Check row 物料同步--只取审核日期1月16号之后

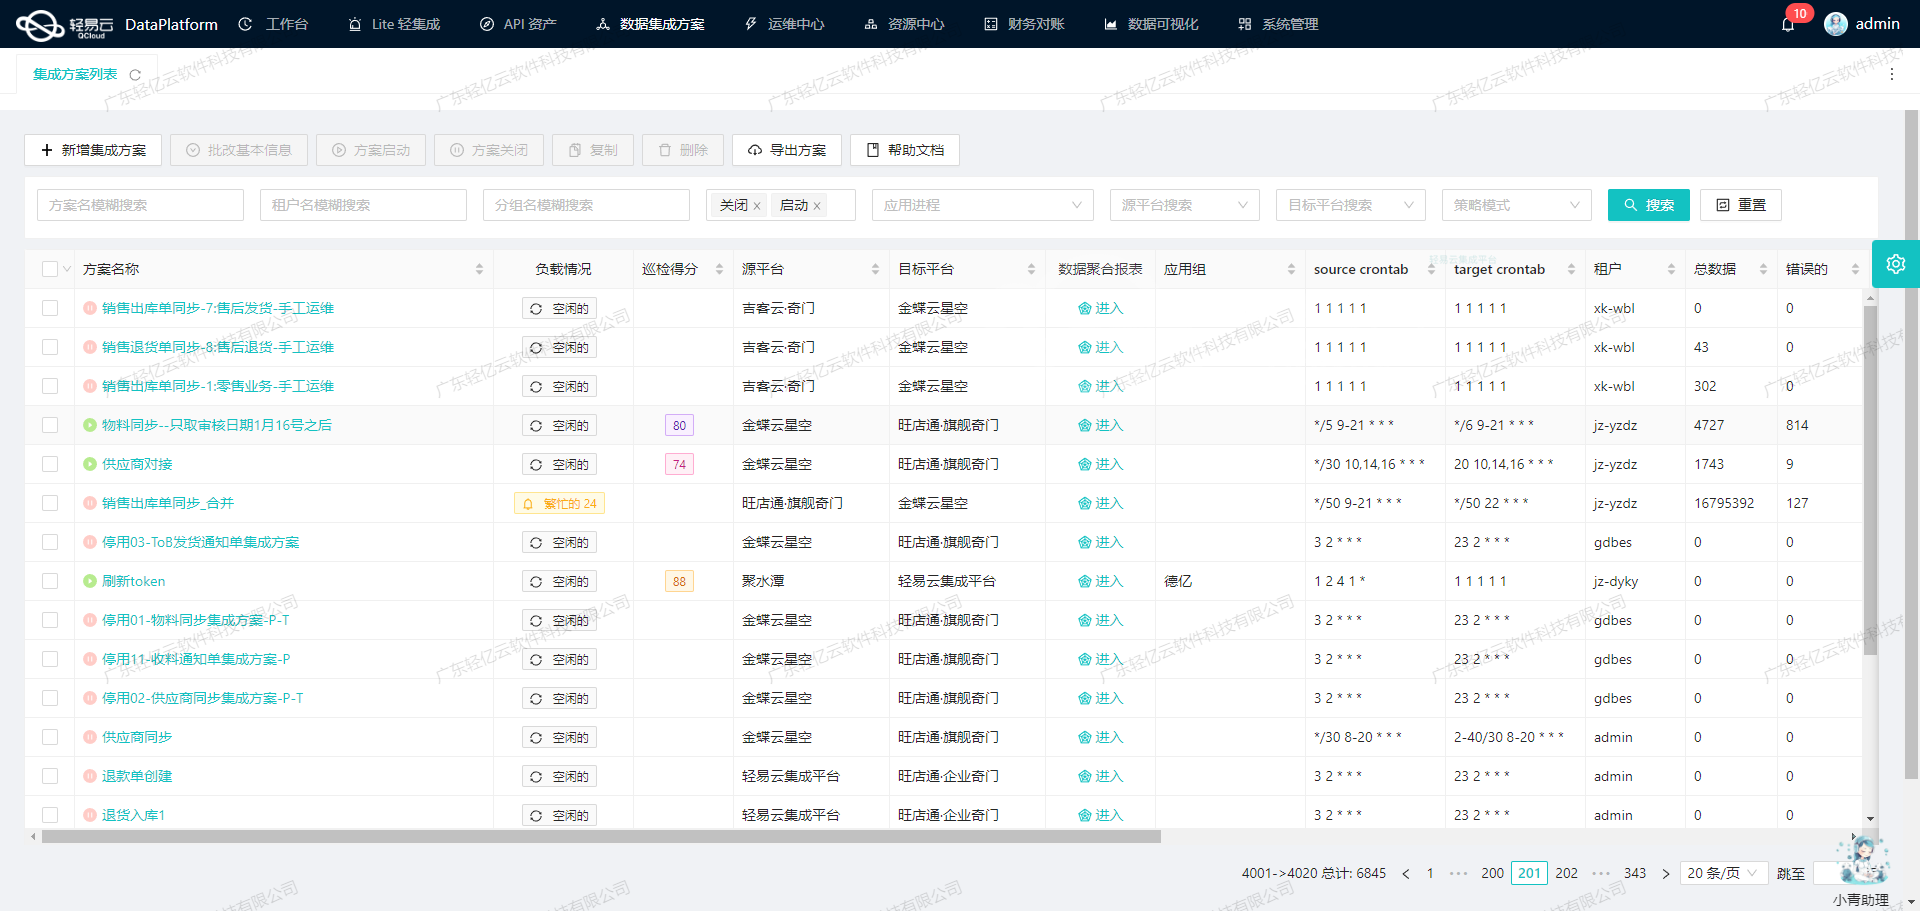(x=50, y=425)
